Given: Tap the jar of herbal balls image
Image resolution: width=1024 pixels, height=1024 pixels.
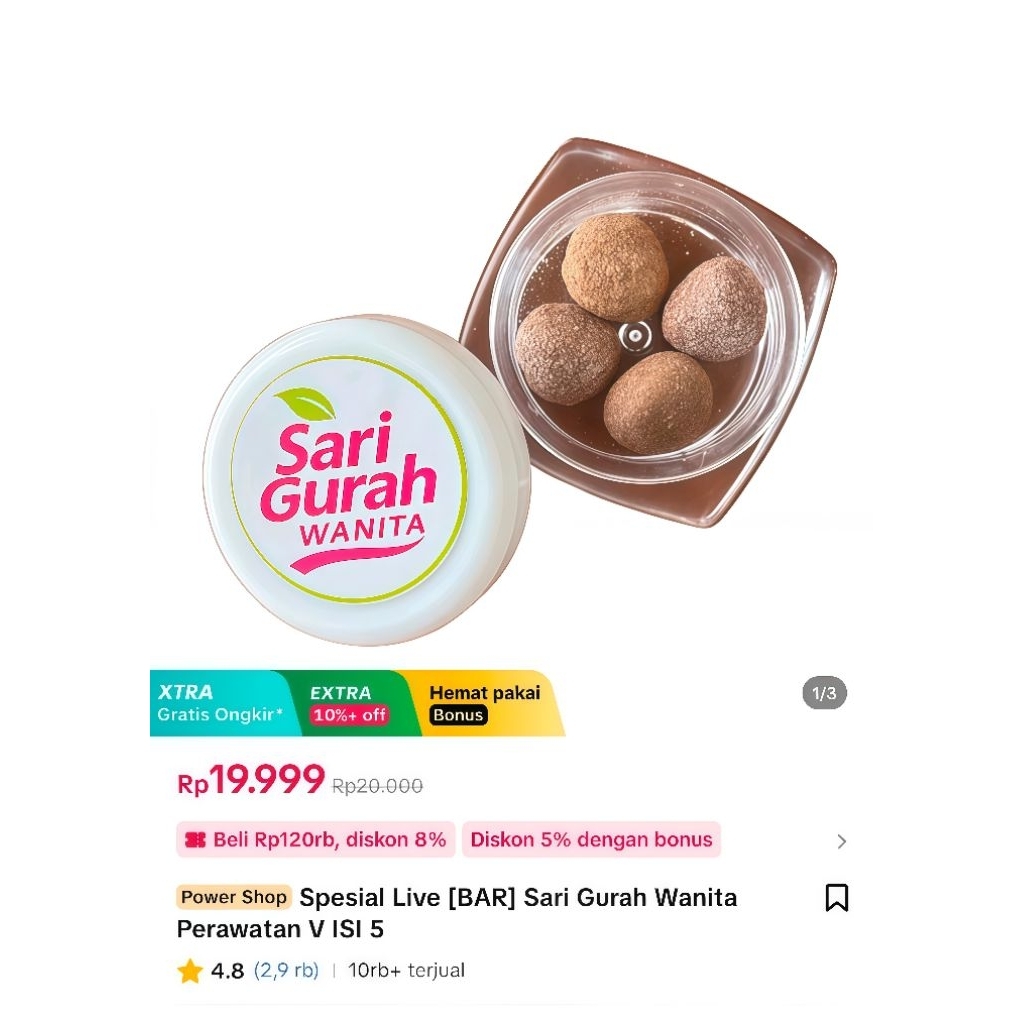Looking at the screenshot, I should click(648, 332).
